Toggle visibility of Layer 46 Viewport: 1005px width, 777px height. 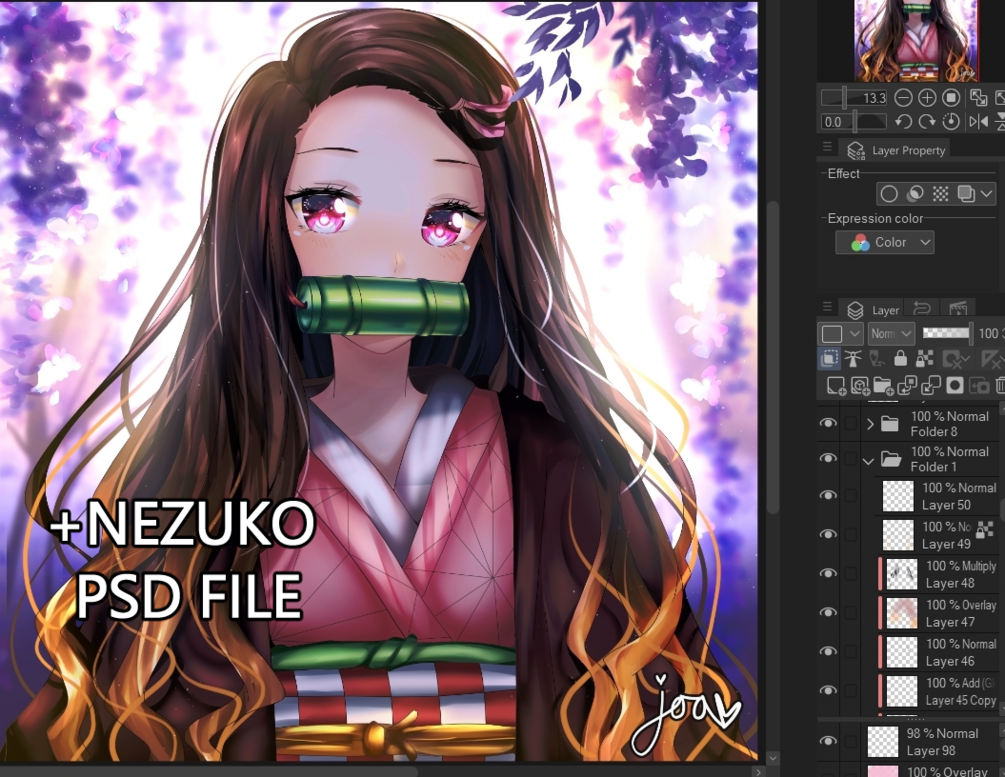[828, 651]
